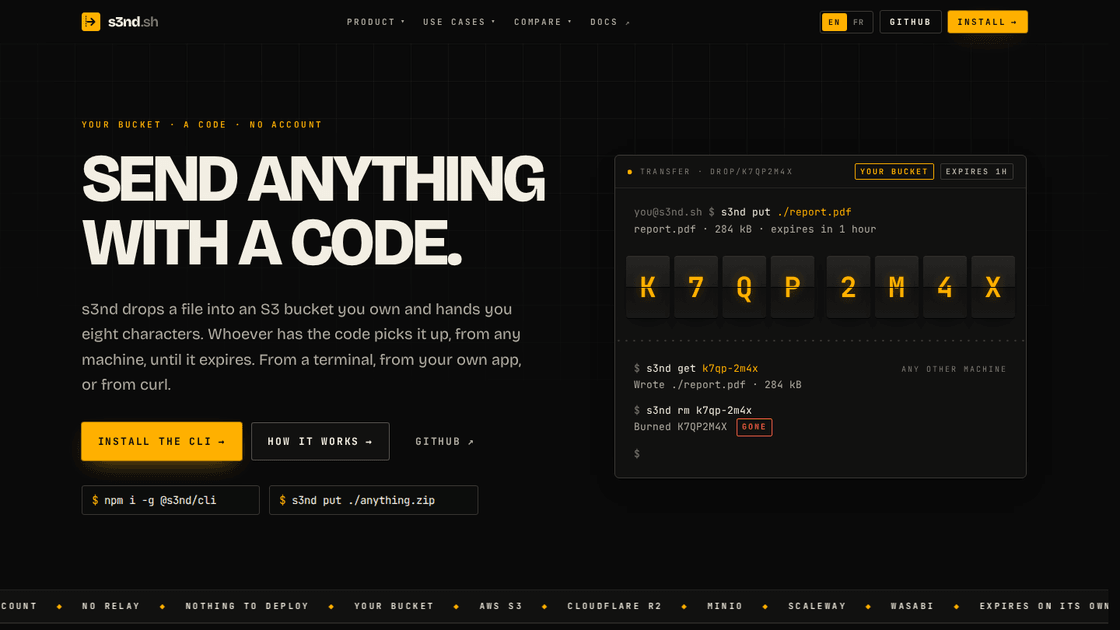
Task: Click Nothing To Deploy in the ticker
Action: 247,606
